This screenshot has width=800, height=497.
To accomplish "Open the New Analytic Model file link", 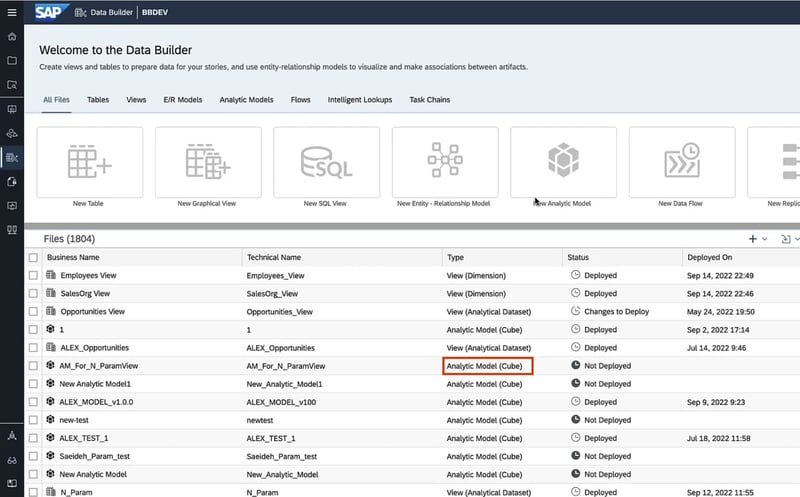I will [x=93, y=474].
